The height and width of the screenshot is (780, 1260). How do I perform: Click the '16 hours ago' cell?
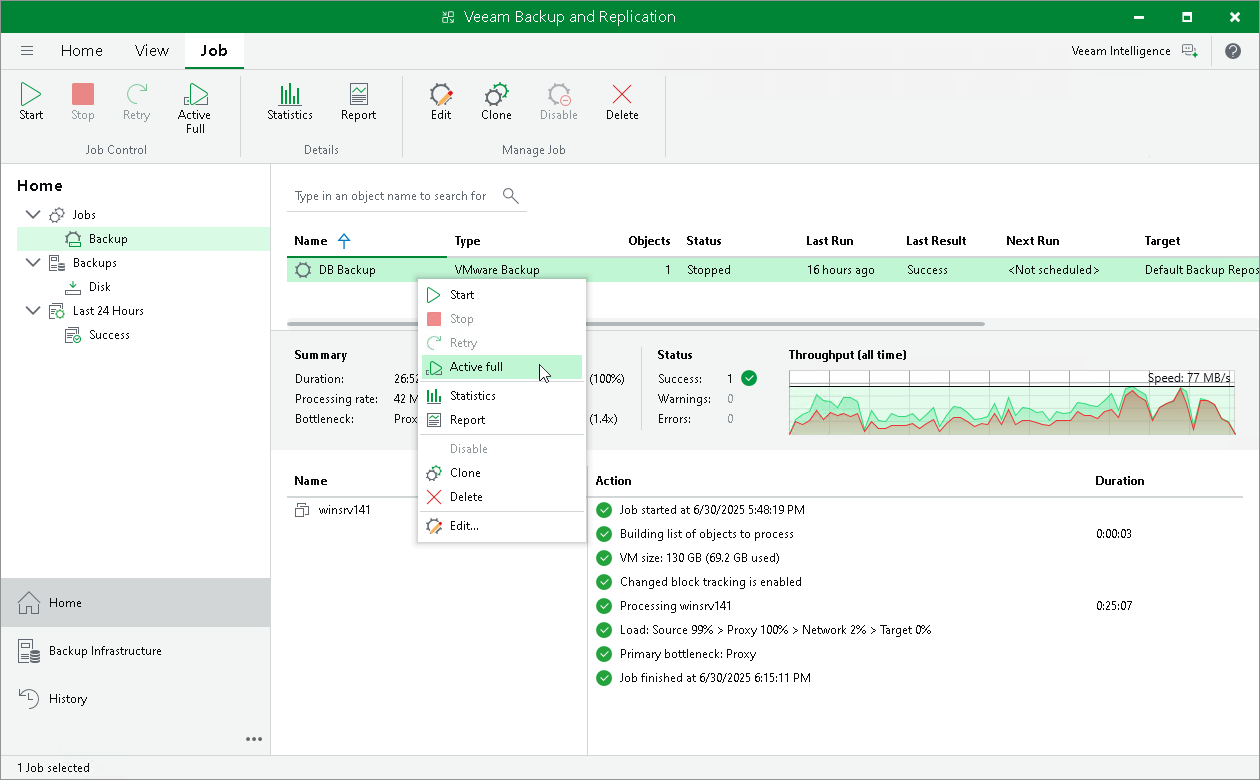[x=840, y=270]
